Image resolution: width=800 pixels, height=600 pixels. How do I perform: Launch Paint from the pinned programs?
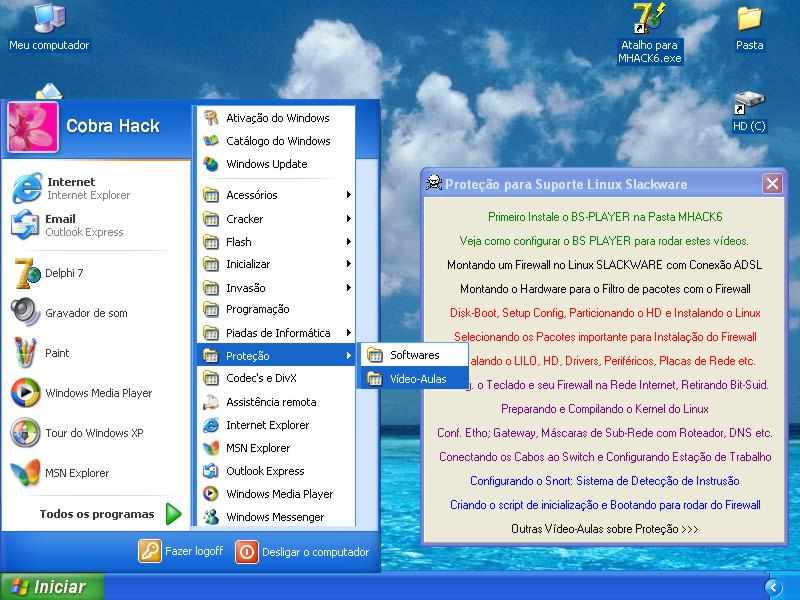point(56,353)
